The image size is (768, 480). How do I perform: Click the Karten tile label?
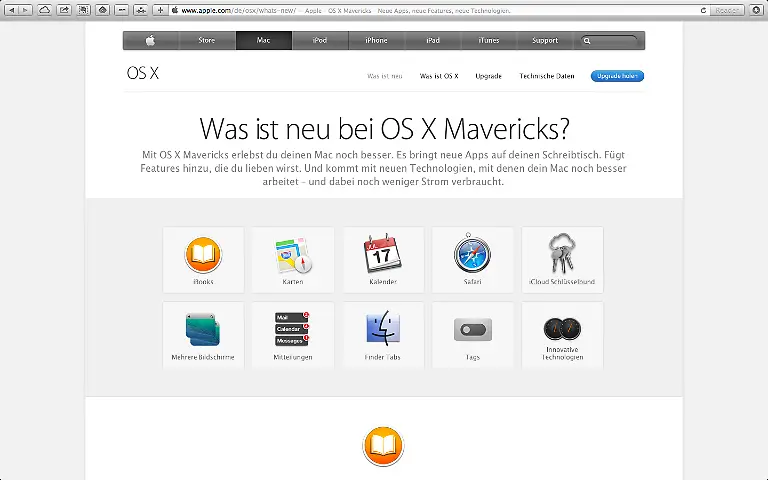[x=293, y=282]
